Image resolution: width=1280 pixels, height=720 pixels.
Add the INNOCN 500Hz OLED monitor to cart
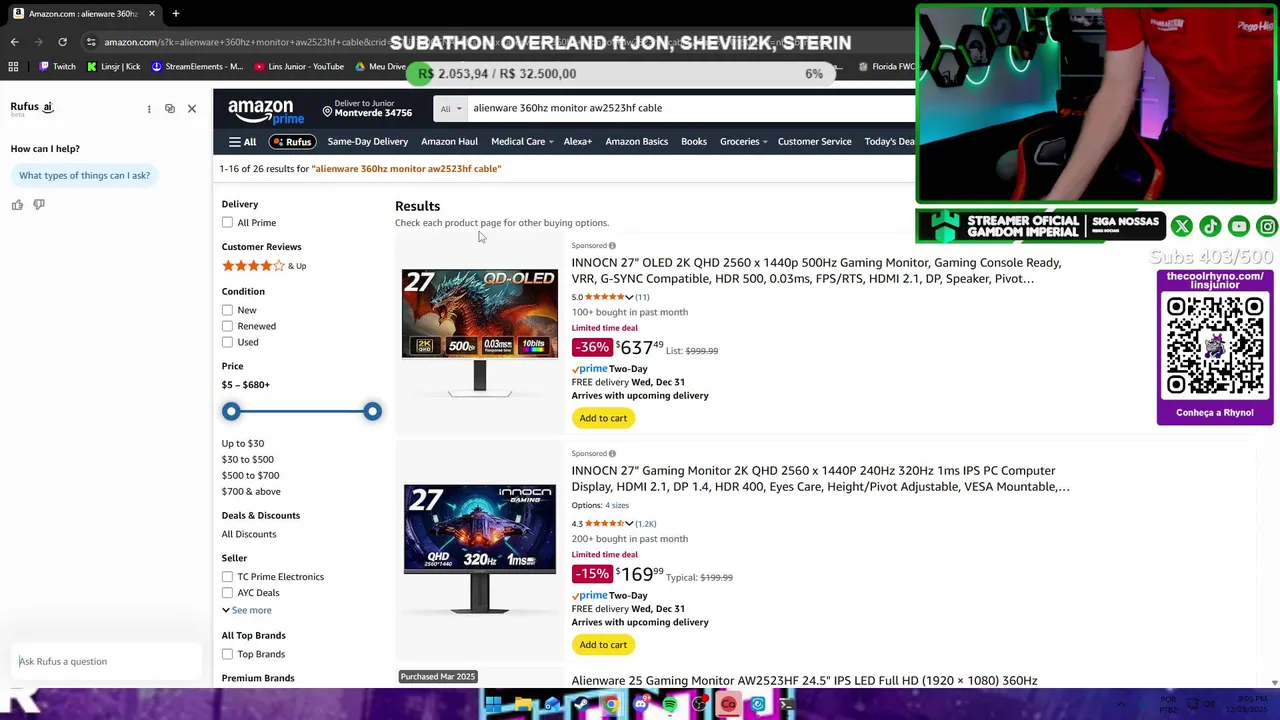click(603, 418)
